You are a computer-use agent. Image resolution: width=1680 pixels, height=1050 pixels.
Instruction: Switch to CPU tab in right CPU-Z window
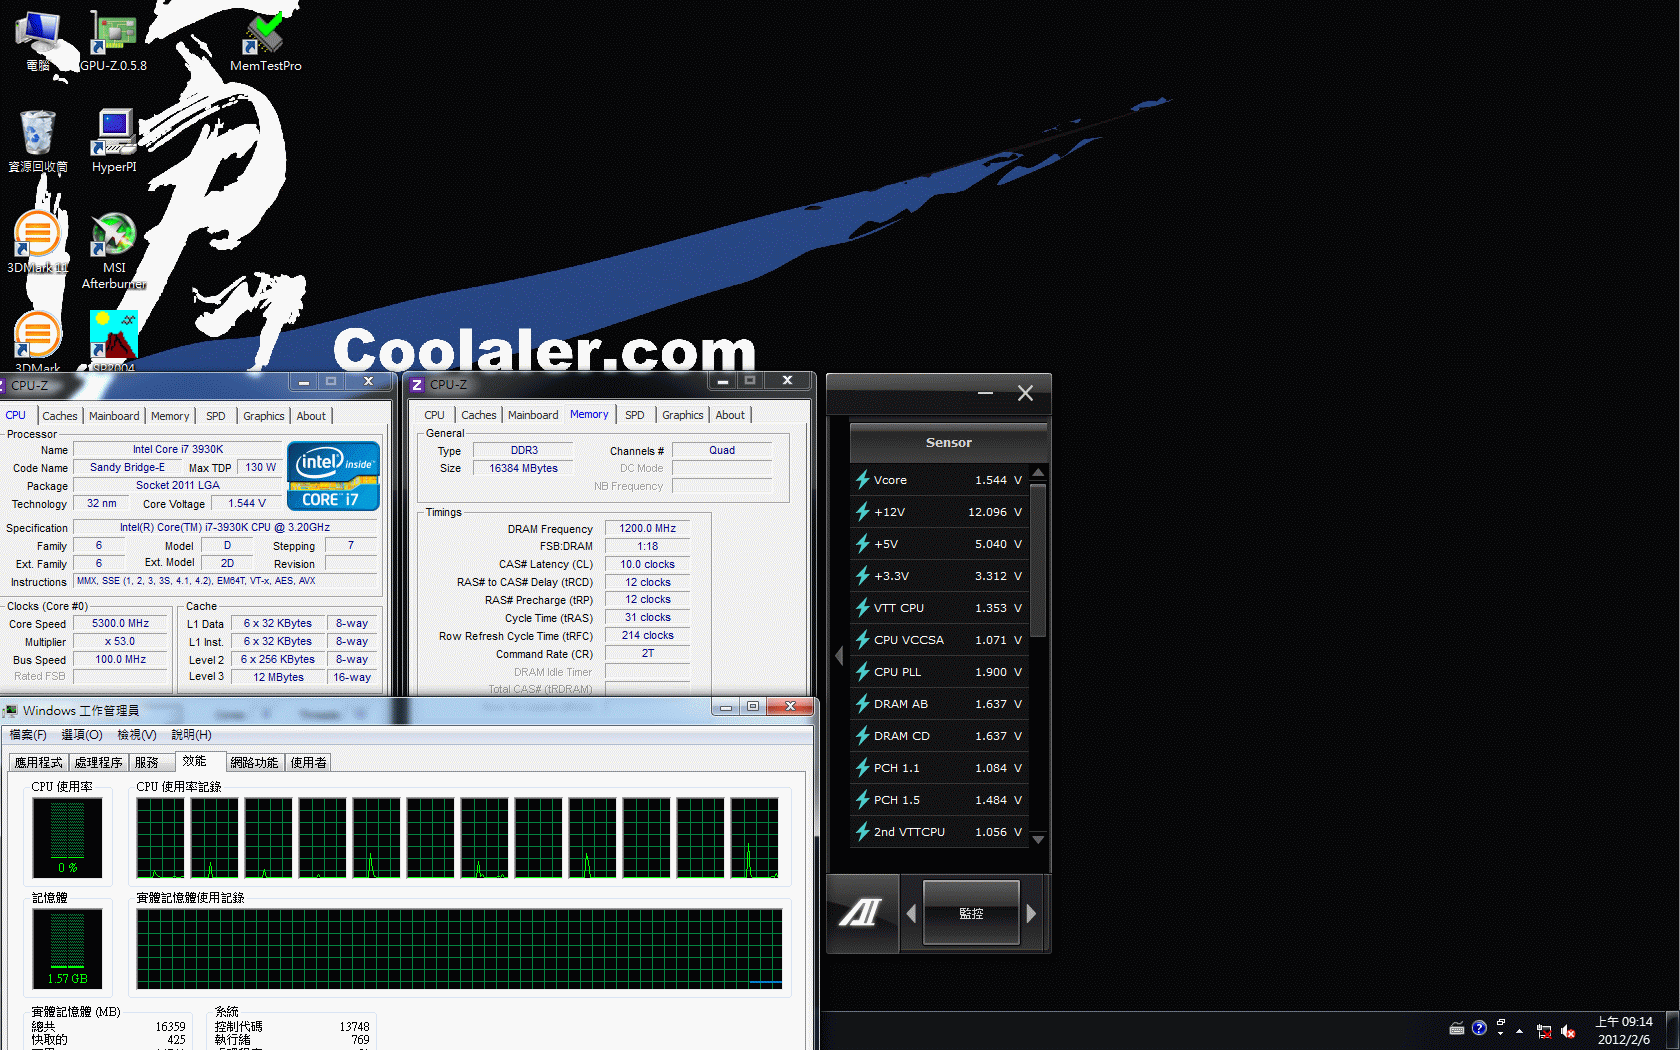click(x=434, y=415)
